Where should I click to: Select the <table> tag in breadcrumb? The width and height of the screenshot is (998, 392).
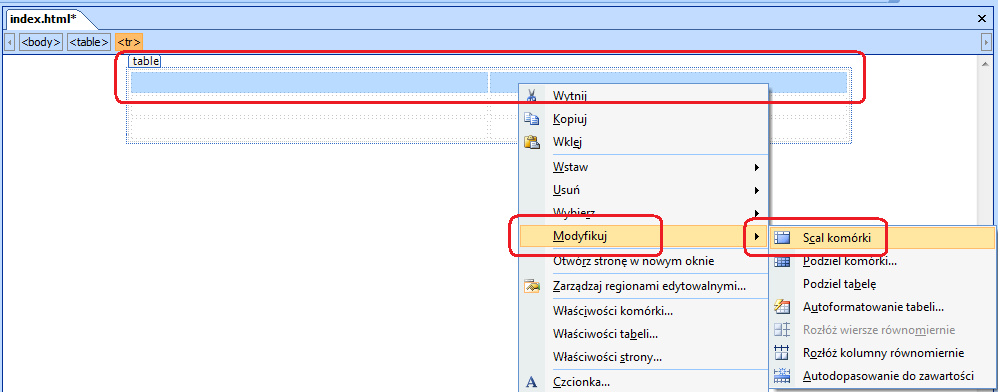point(89,43)
